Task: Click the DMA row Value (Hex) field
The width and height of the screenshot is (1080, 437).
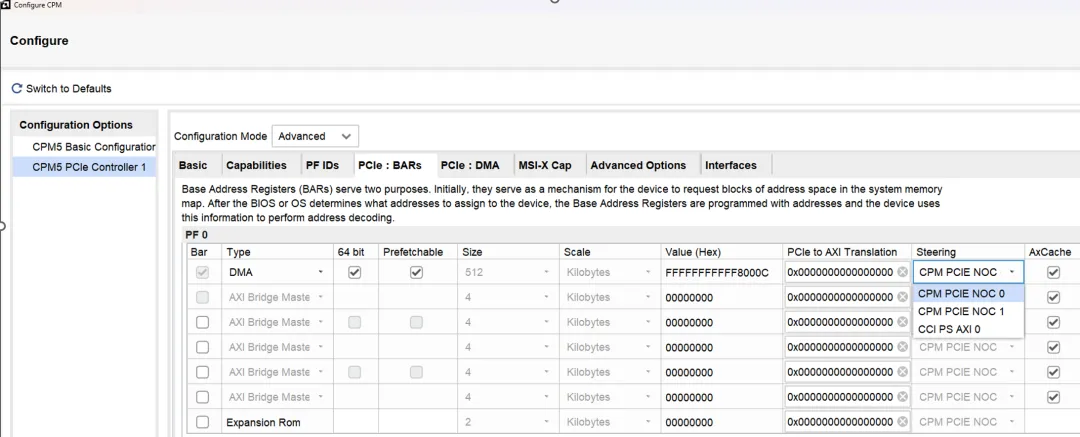Action: 718,272
